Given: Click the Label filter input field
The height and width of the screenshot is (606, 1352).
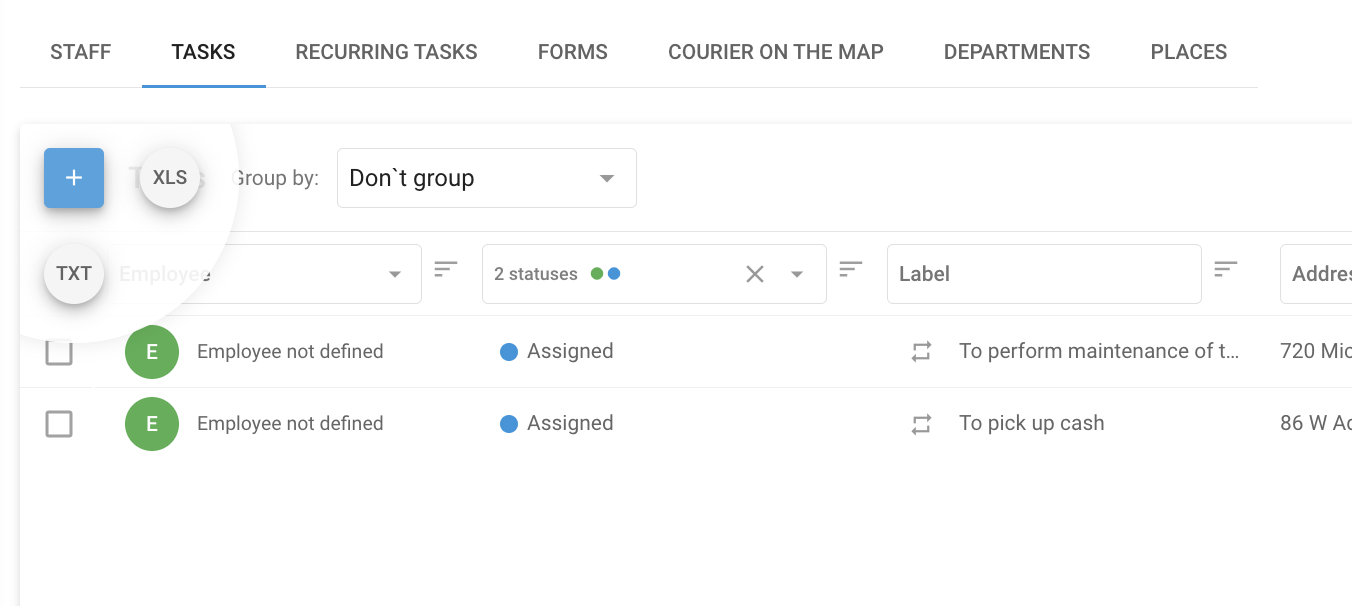Looking at the screenshot, I should (x=1043, y=274).
